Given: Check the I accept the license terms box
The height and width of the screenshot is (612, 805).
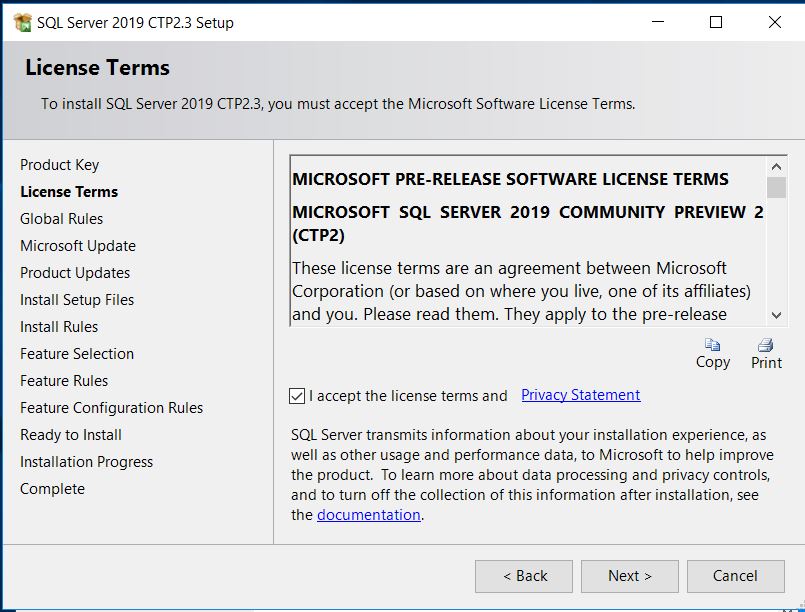Looking at the screenshot, I should (x=296, y=396).
